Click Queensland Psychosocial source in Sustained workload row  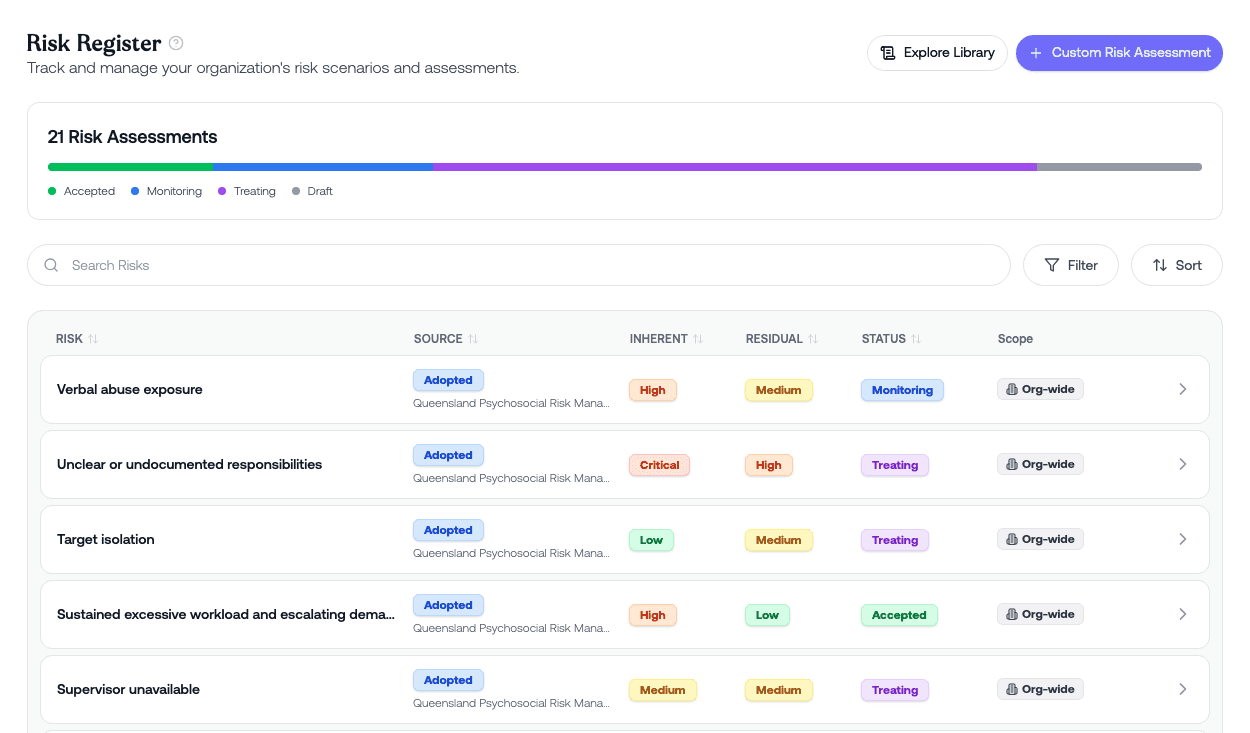point(511,629)
